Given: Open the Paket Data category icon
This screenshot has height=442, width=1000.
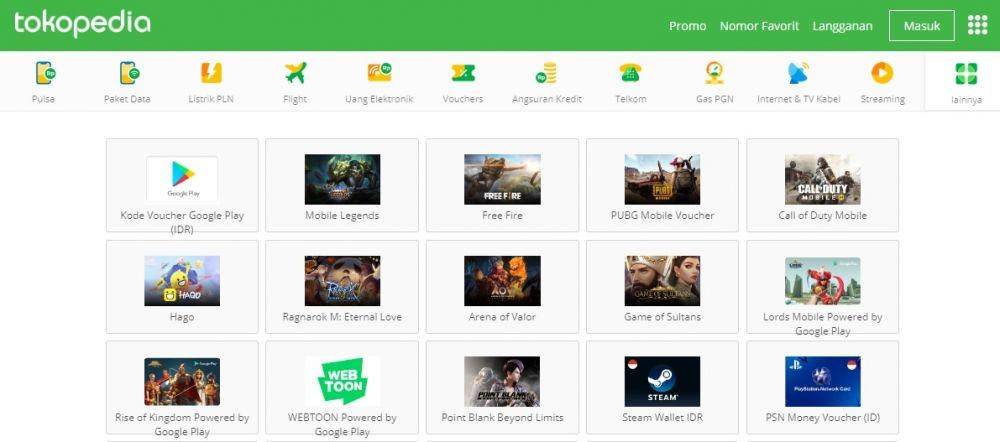Looking at the screenshot, I should click(129, 73).
